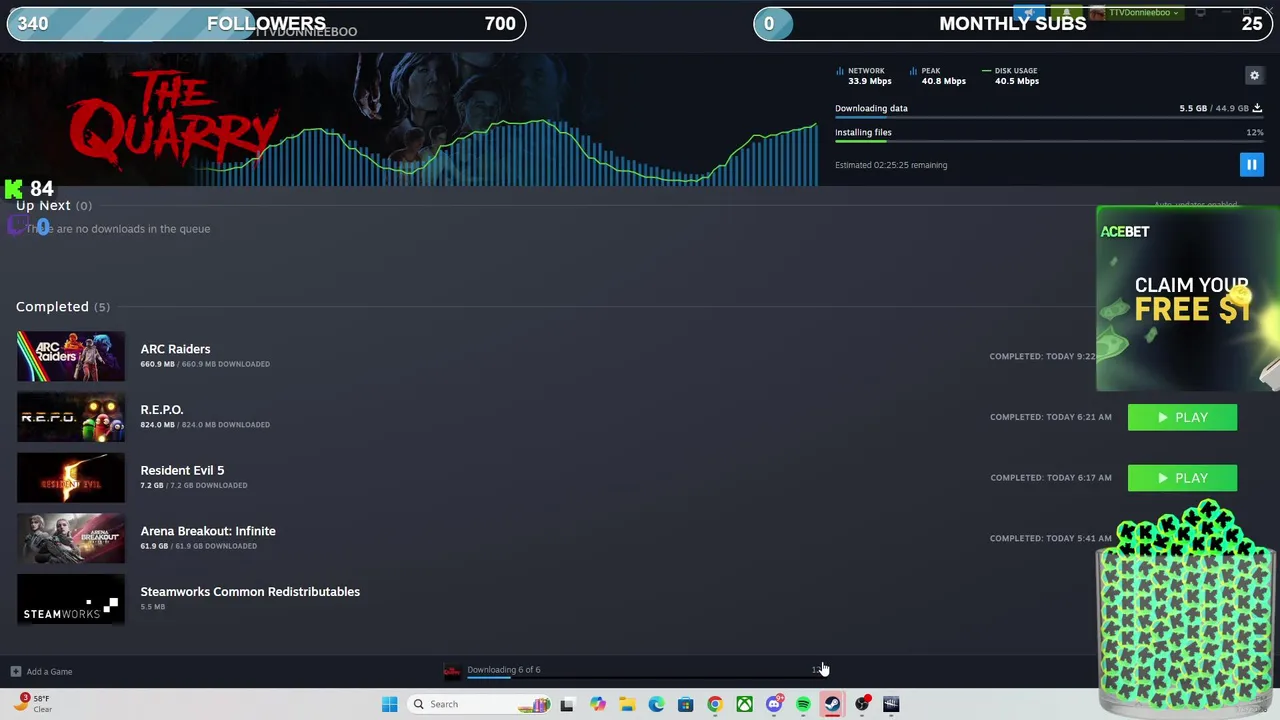Click the Add a Game button
Screen dimensions: 1280x720
click(41, 671)
